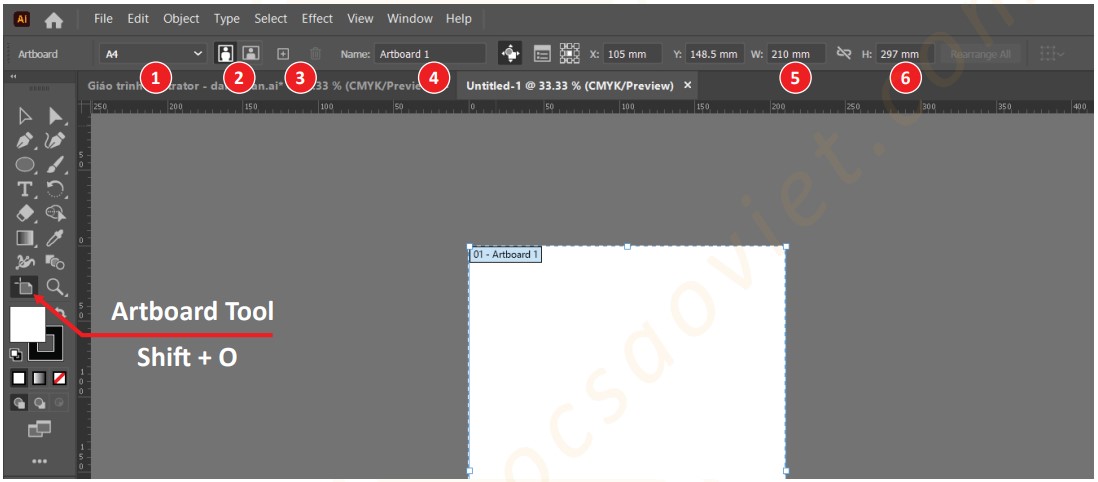Select the Gradient tool
This screenshot has width=1098, height=482.
(x=25, y=238)
